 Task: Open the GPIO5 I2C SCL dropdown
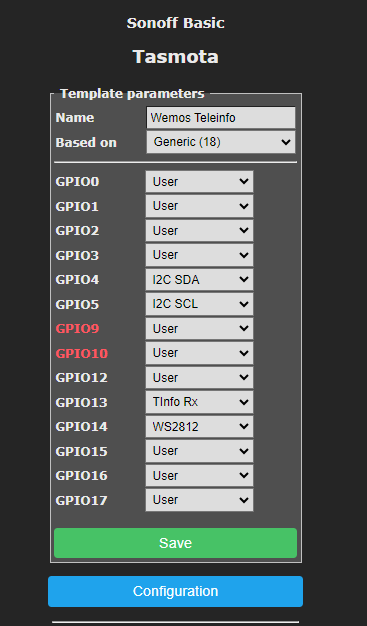199,304
